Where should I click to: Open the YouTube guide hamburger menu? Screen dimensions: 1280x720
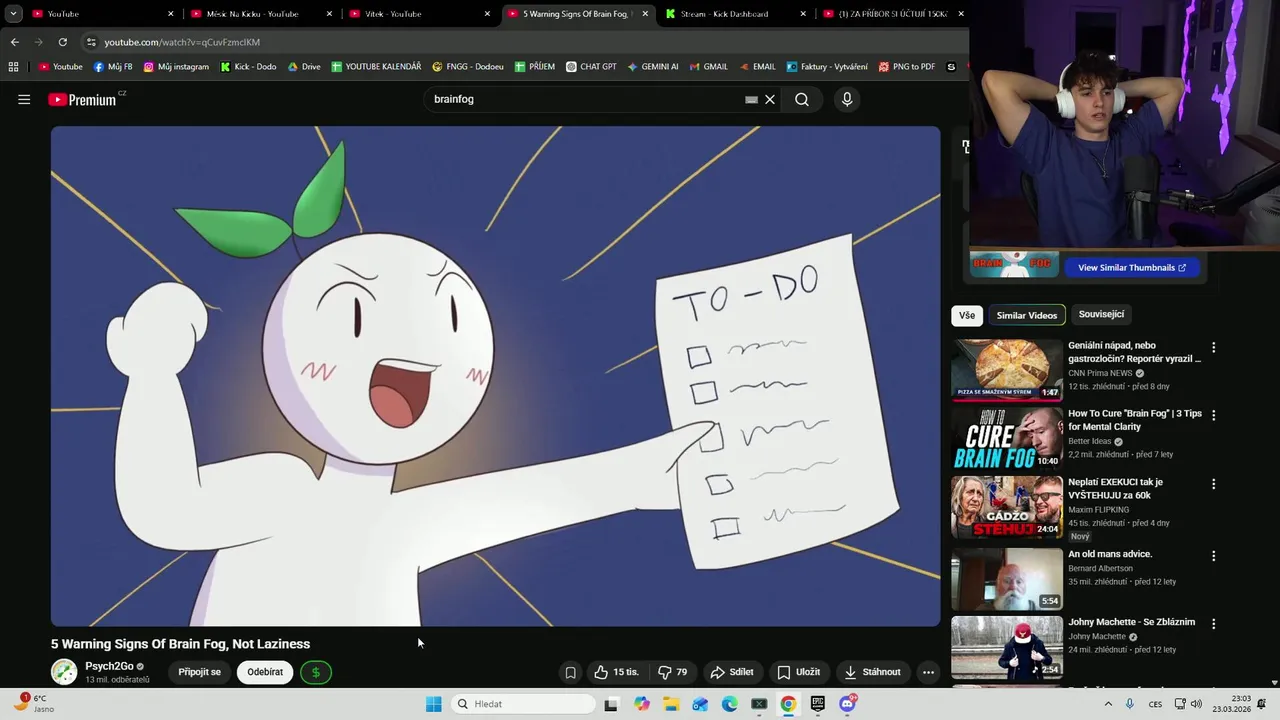click(x=24, y=99)
